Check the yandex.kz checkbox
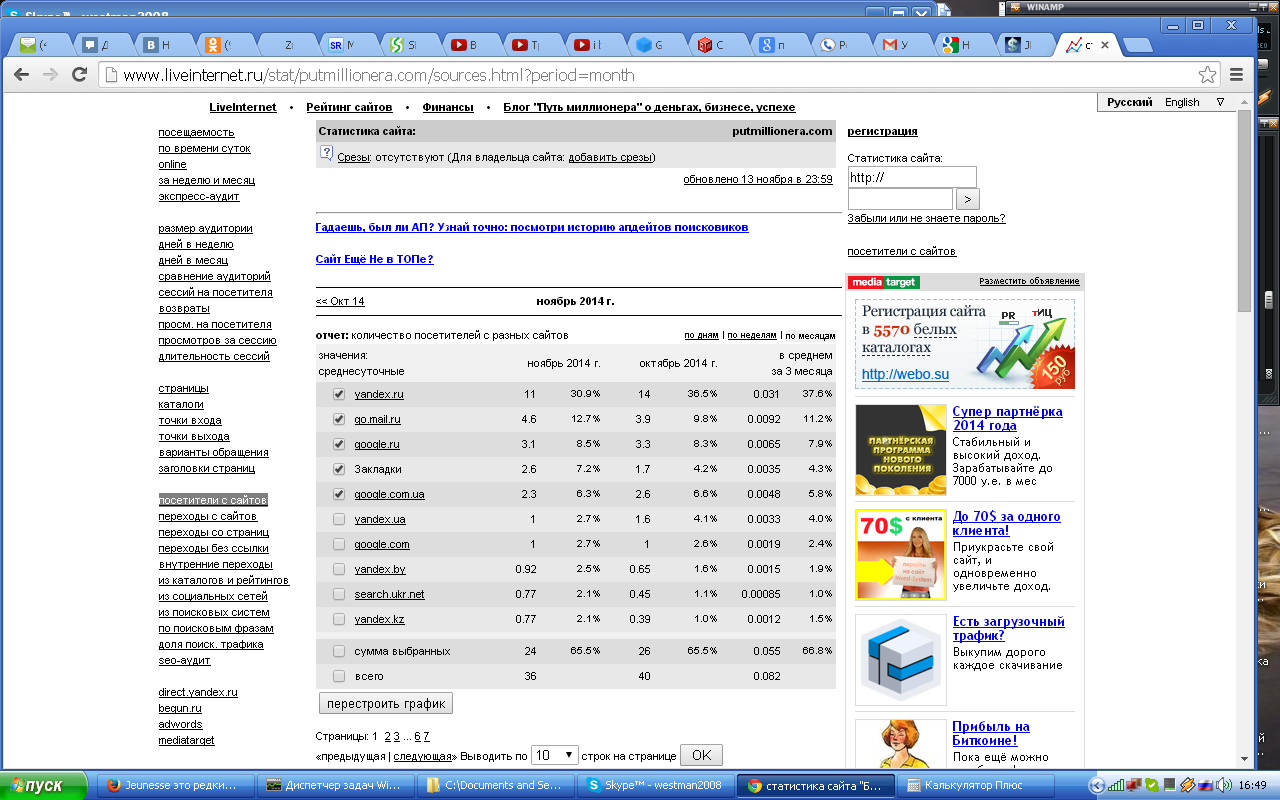The image size is (1280, 800). coord(339,619)
